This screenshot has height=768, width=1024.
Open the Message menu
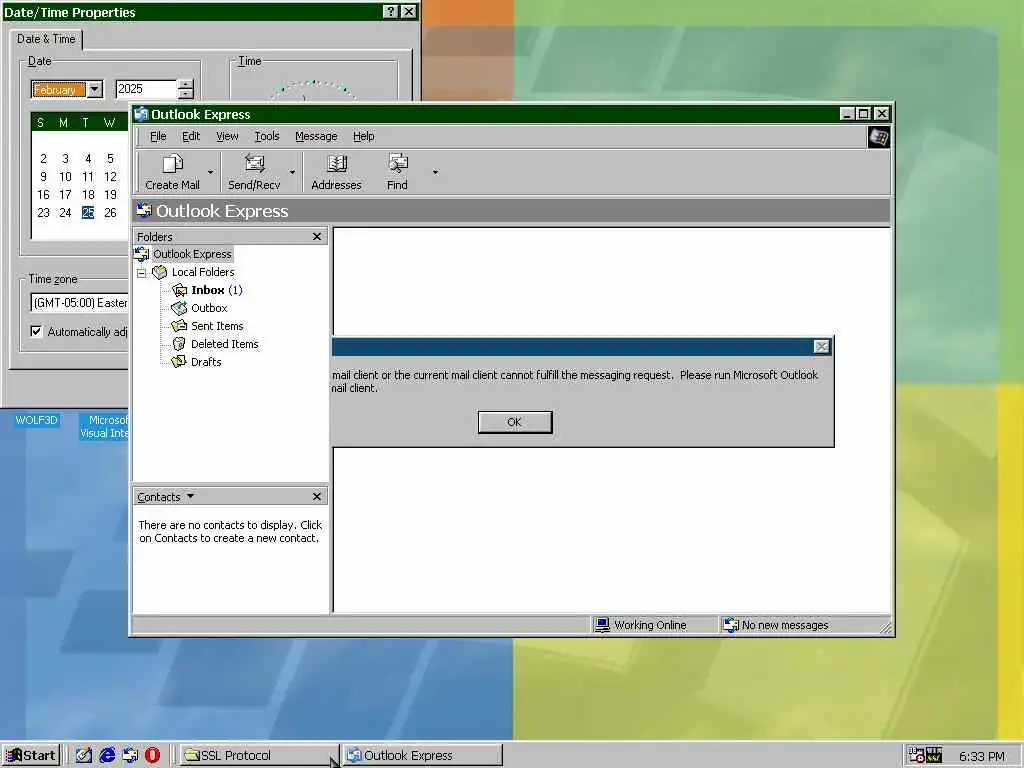coord(316,136)
